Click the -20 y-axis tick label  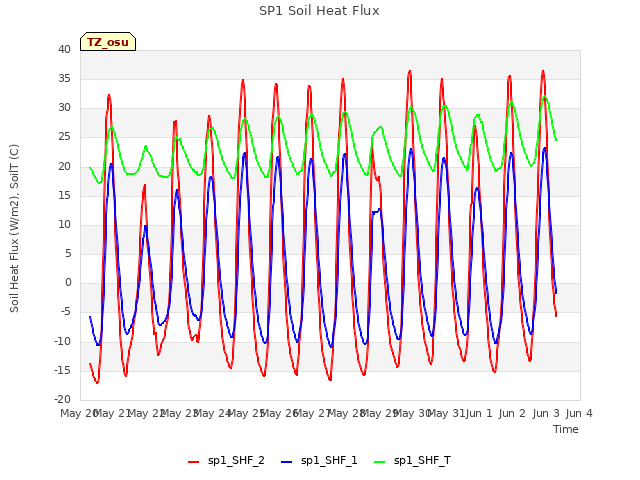tap(63, 399)
